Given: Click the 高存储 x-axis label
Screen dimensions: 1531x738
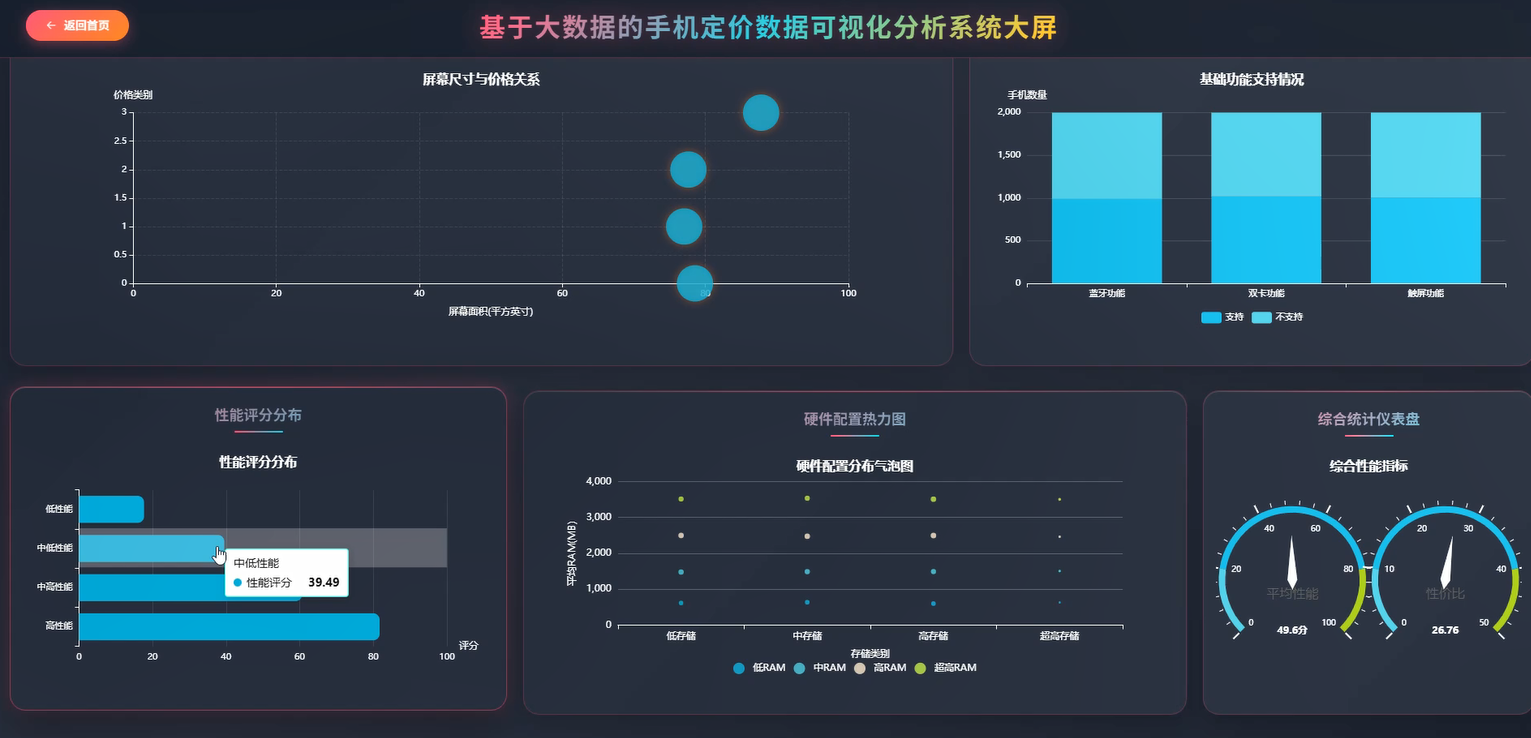Looking at the screenshot, I should point(933,636).
